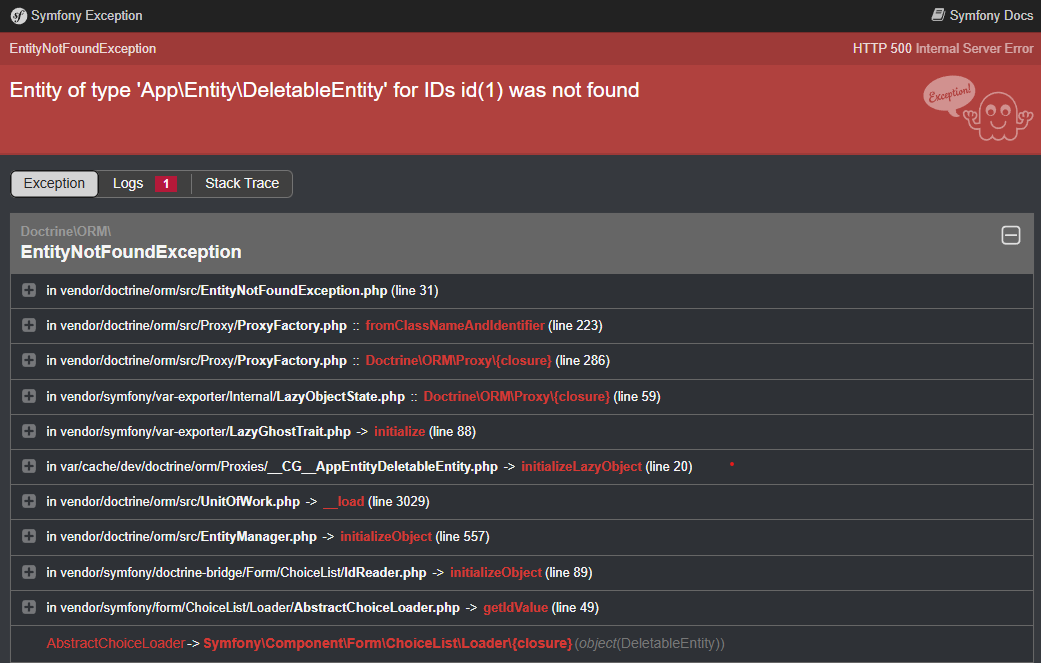The height and width of the screenshot is (663, 1041).
Task: Expand the fromClassNameAndIdentifier trace frame
Action: (29, 326)
